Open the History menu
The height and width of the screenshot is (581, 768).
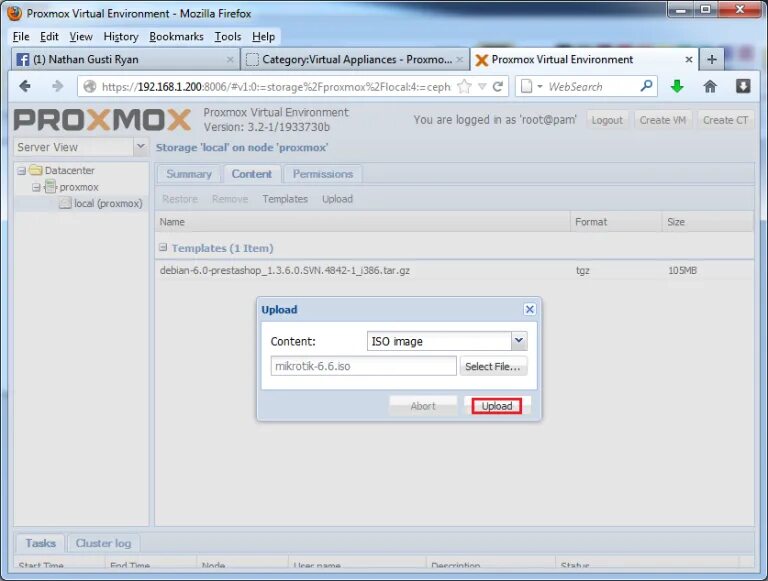click(121, 37)
